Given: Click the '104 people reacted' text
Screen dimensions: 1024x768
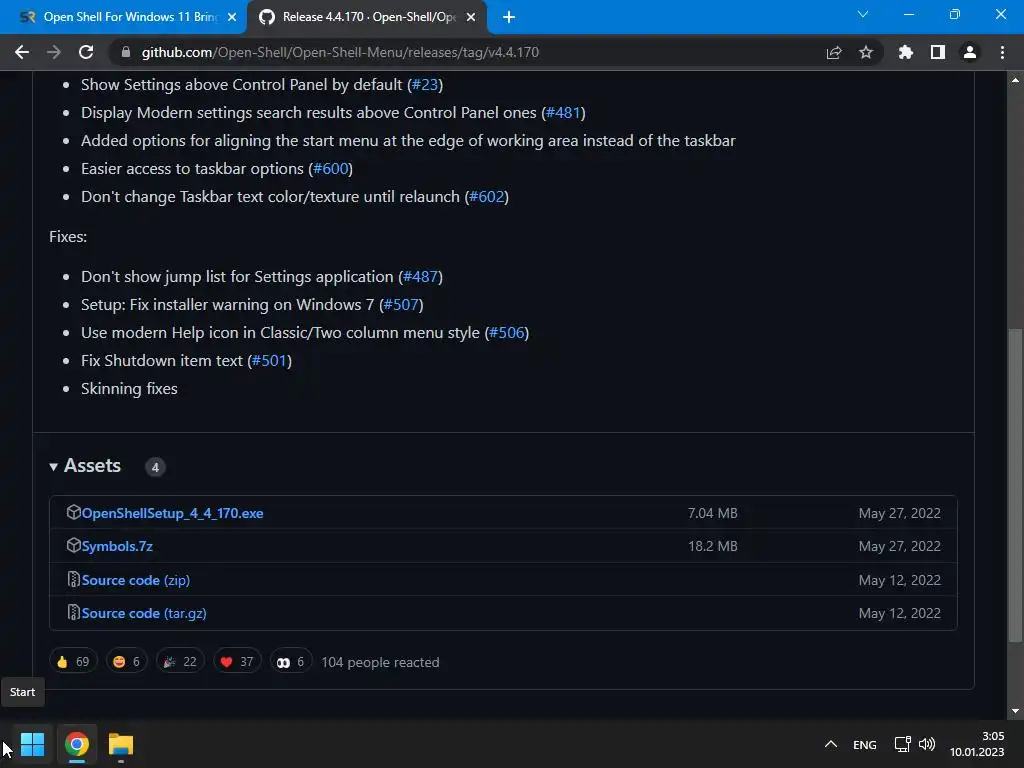Looking at the screenshot, I should [380, 662].
